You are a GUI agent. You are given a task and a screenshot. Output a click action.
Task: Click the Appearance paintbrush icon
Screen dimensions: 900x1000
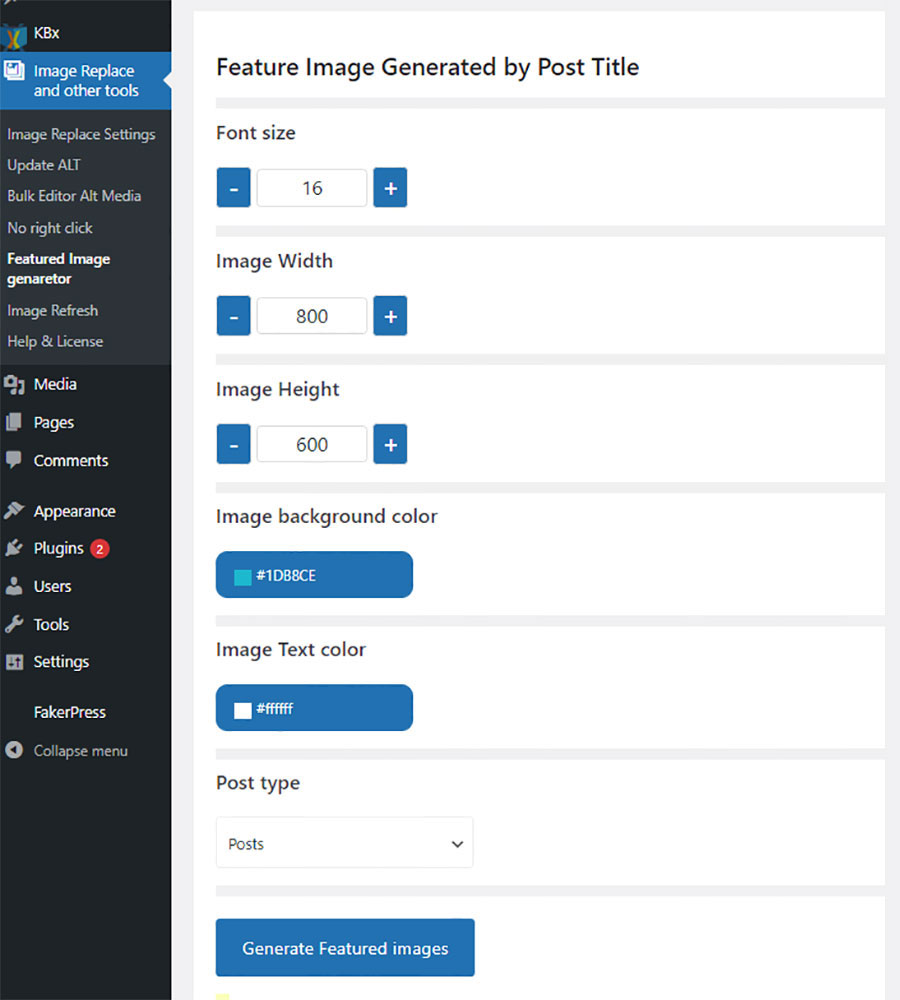tap(13, 510)
